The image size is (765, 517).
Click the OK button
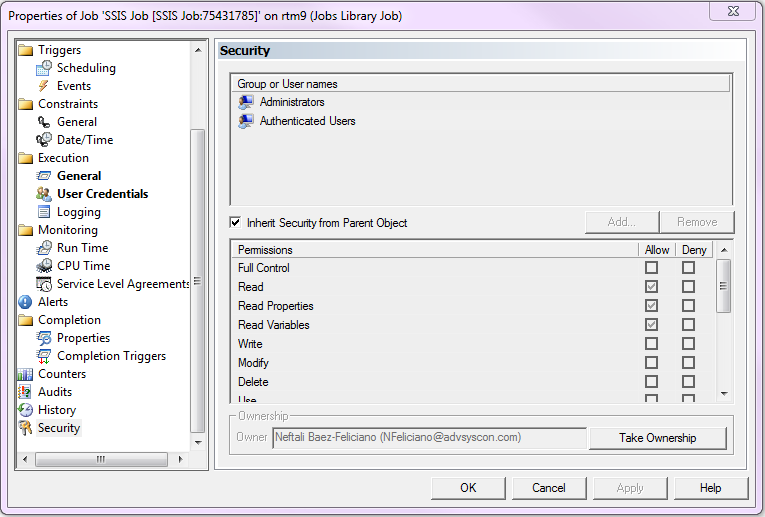(x=468, y=488)
